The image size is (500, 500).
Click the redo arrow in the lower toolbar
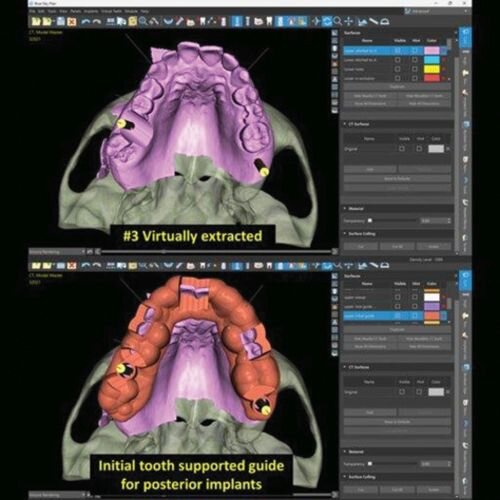[x=97, y=265]
